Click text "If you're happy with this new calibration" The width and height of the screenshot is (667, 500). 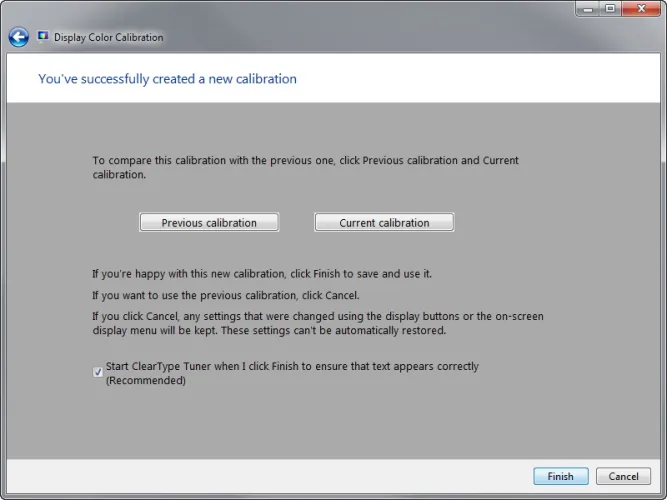click(188, 274)
